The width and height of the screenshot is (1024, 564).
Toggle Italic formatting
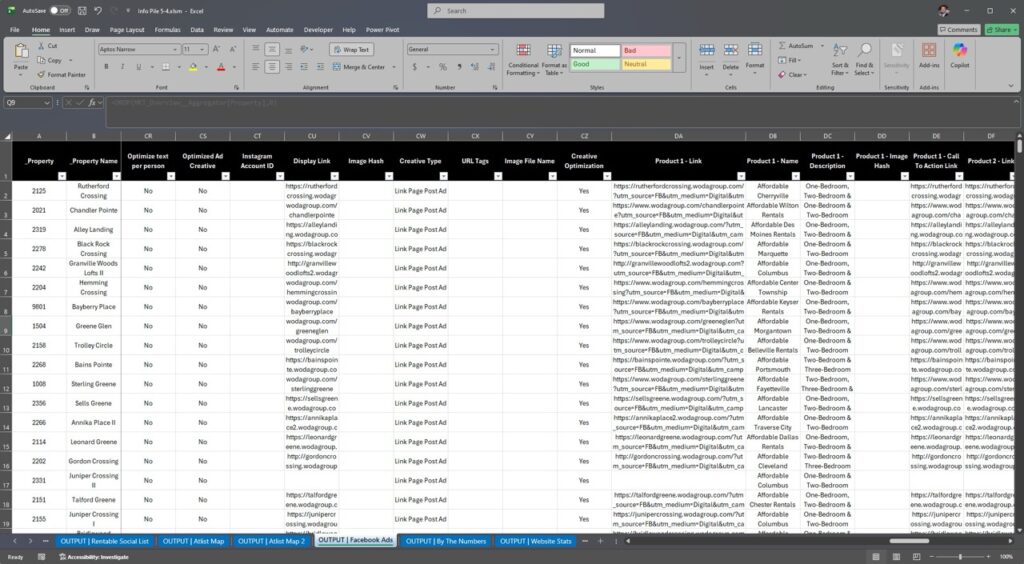116,67
